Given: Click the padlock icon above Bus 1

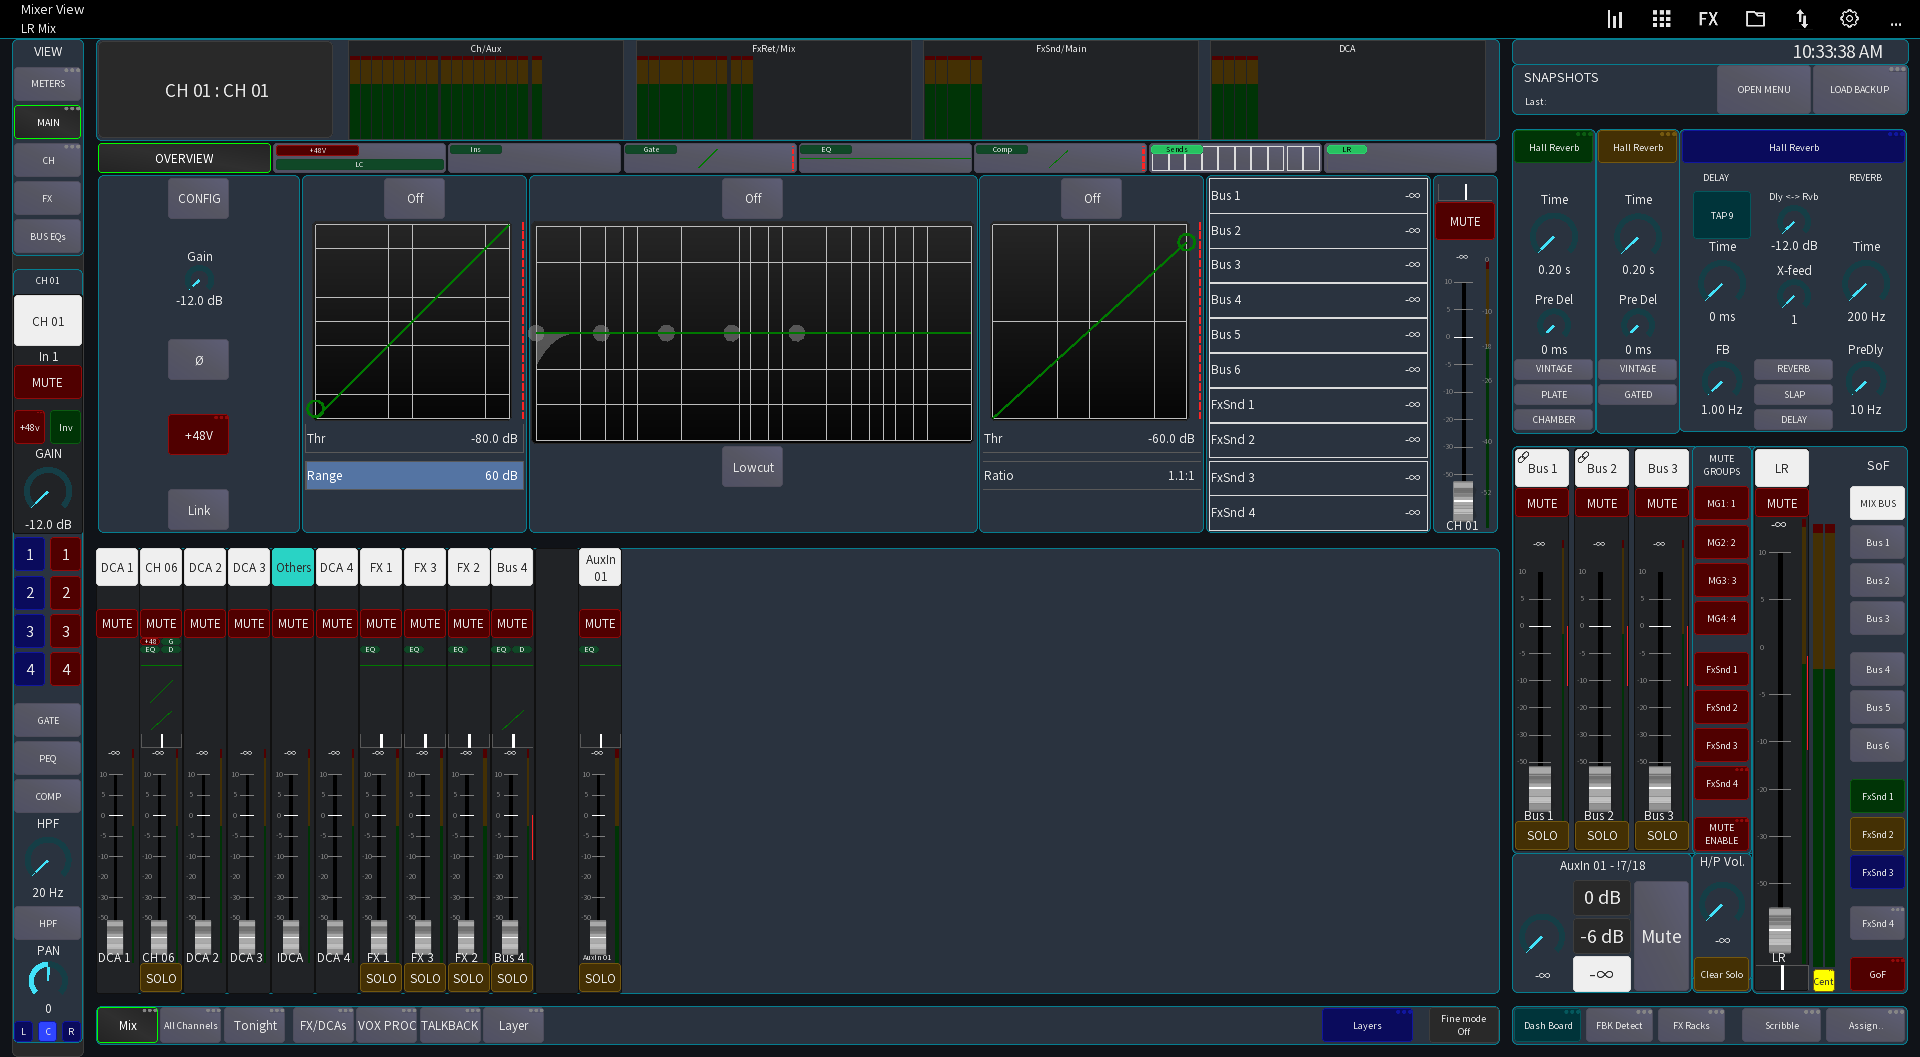Looking at the screenshot, I should point(1524,456).
